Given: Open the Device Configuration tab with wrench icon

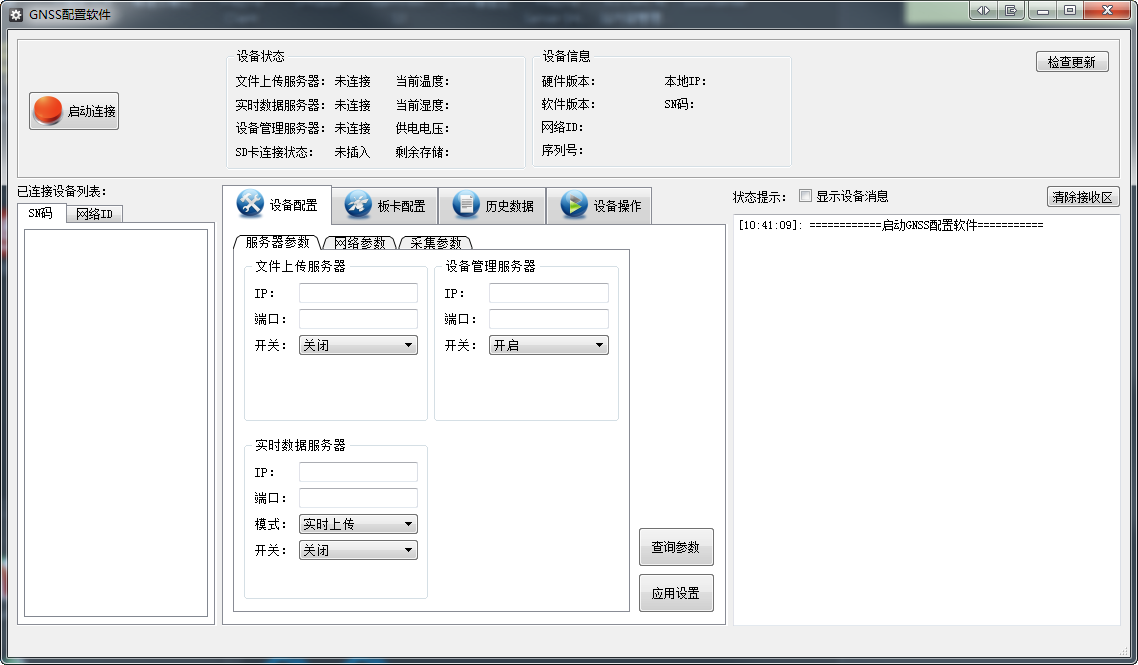Looking at the screenshot, I should tap(277, 205).
